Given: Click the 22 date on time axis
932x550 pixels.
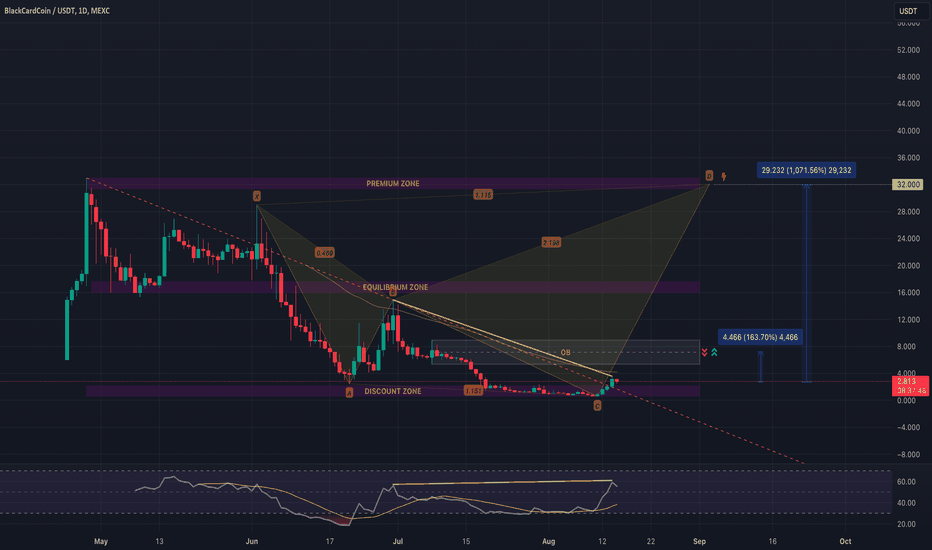Looking at the screenshot, I should [651, 541].
